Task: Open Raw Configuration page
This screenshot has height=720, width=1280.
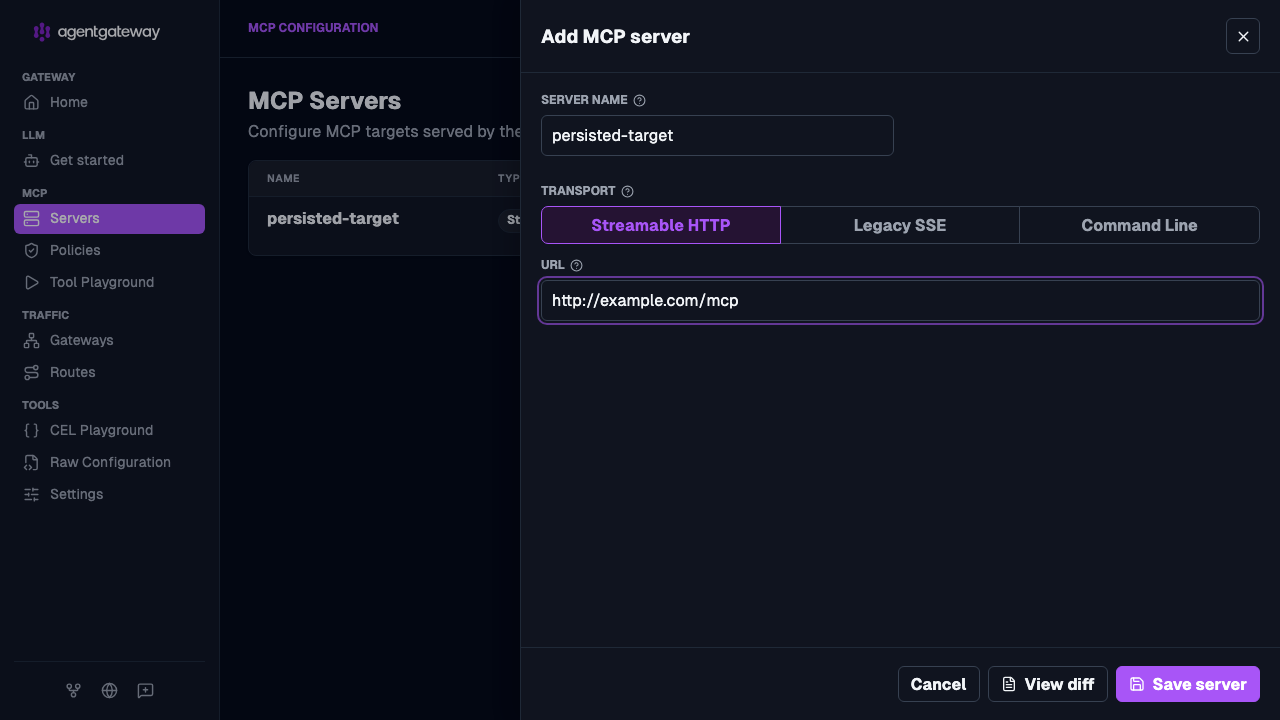Action: point(109,462)
